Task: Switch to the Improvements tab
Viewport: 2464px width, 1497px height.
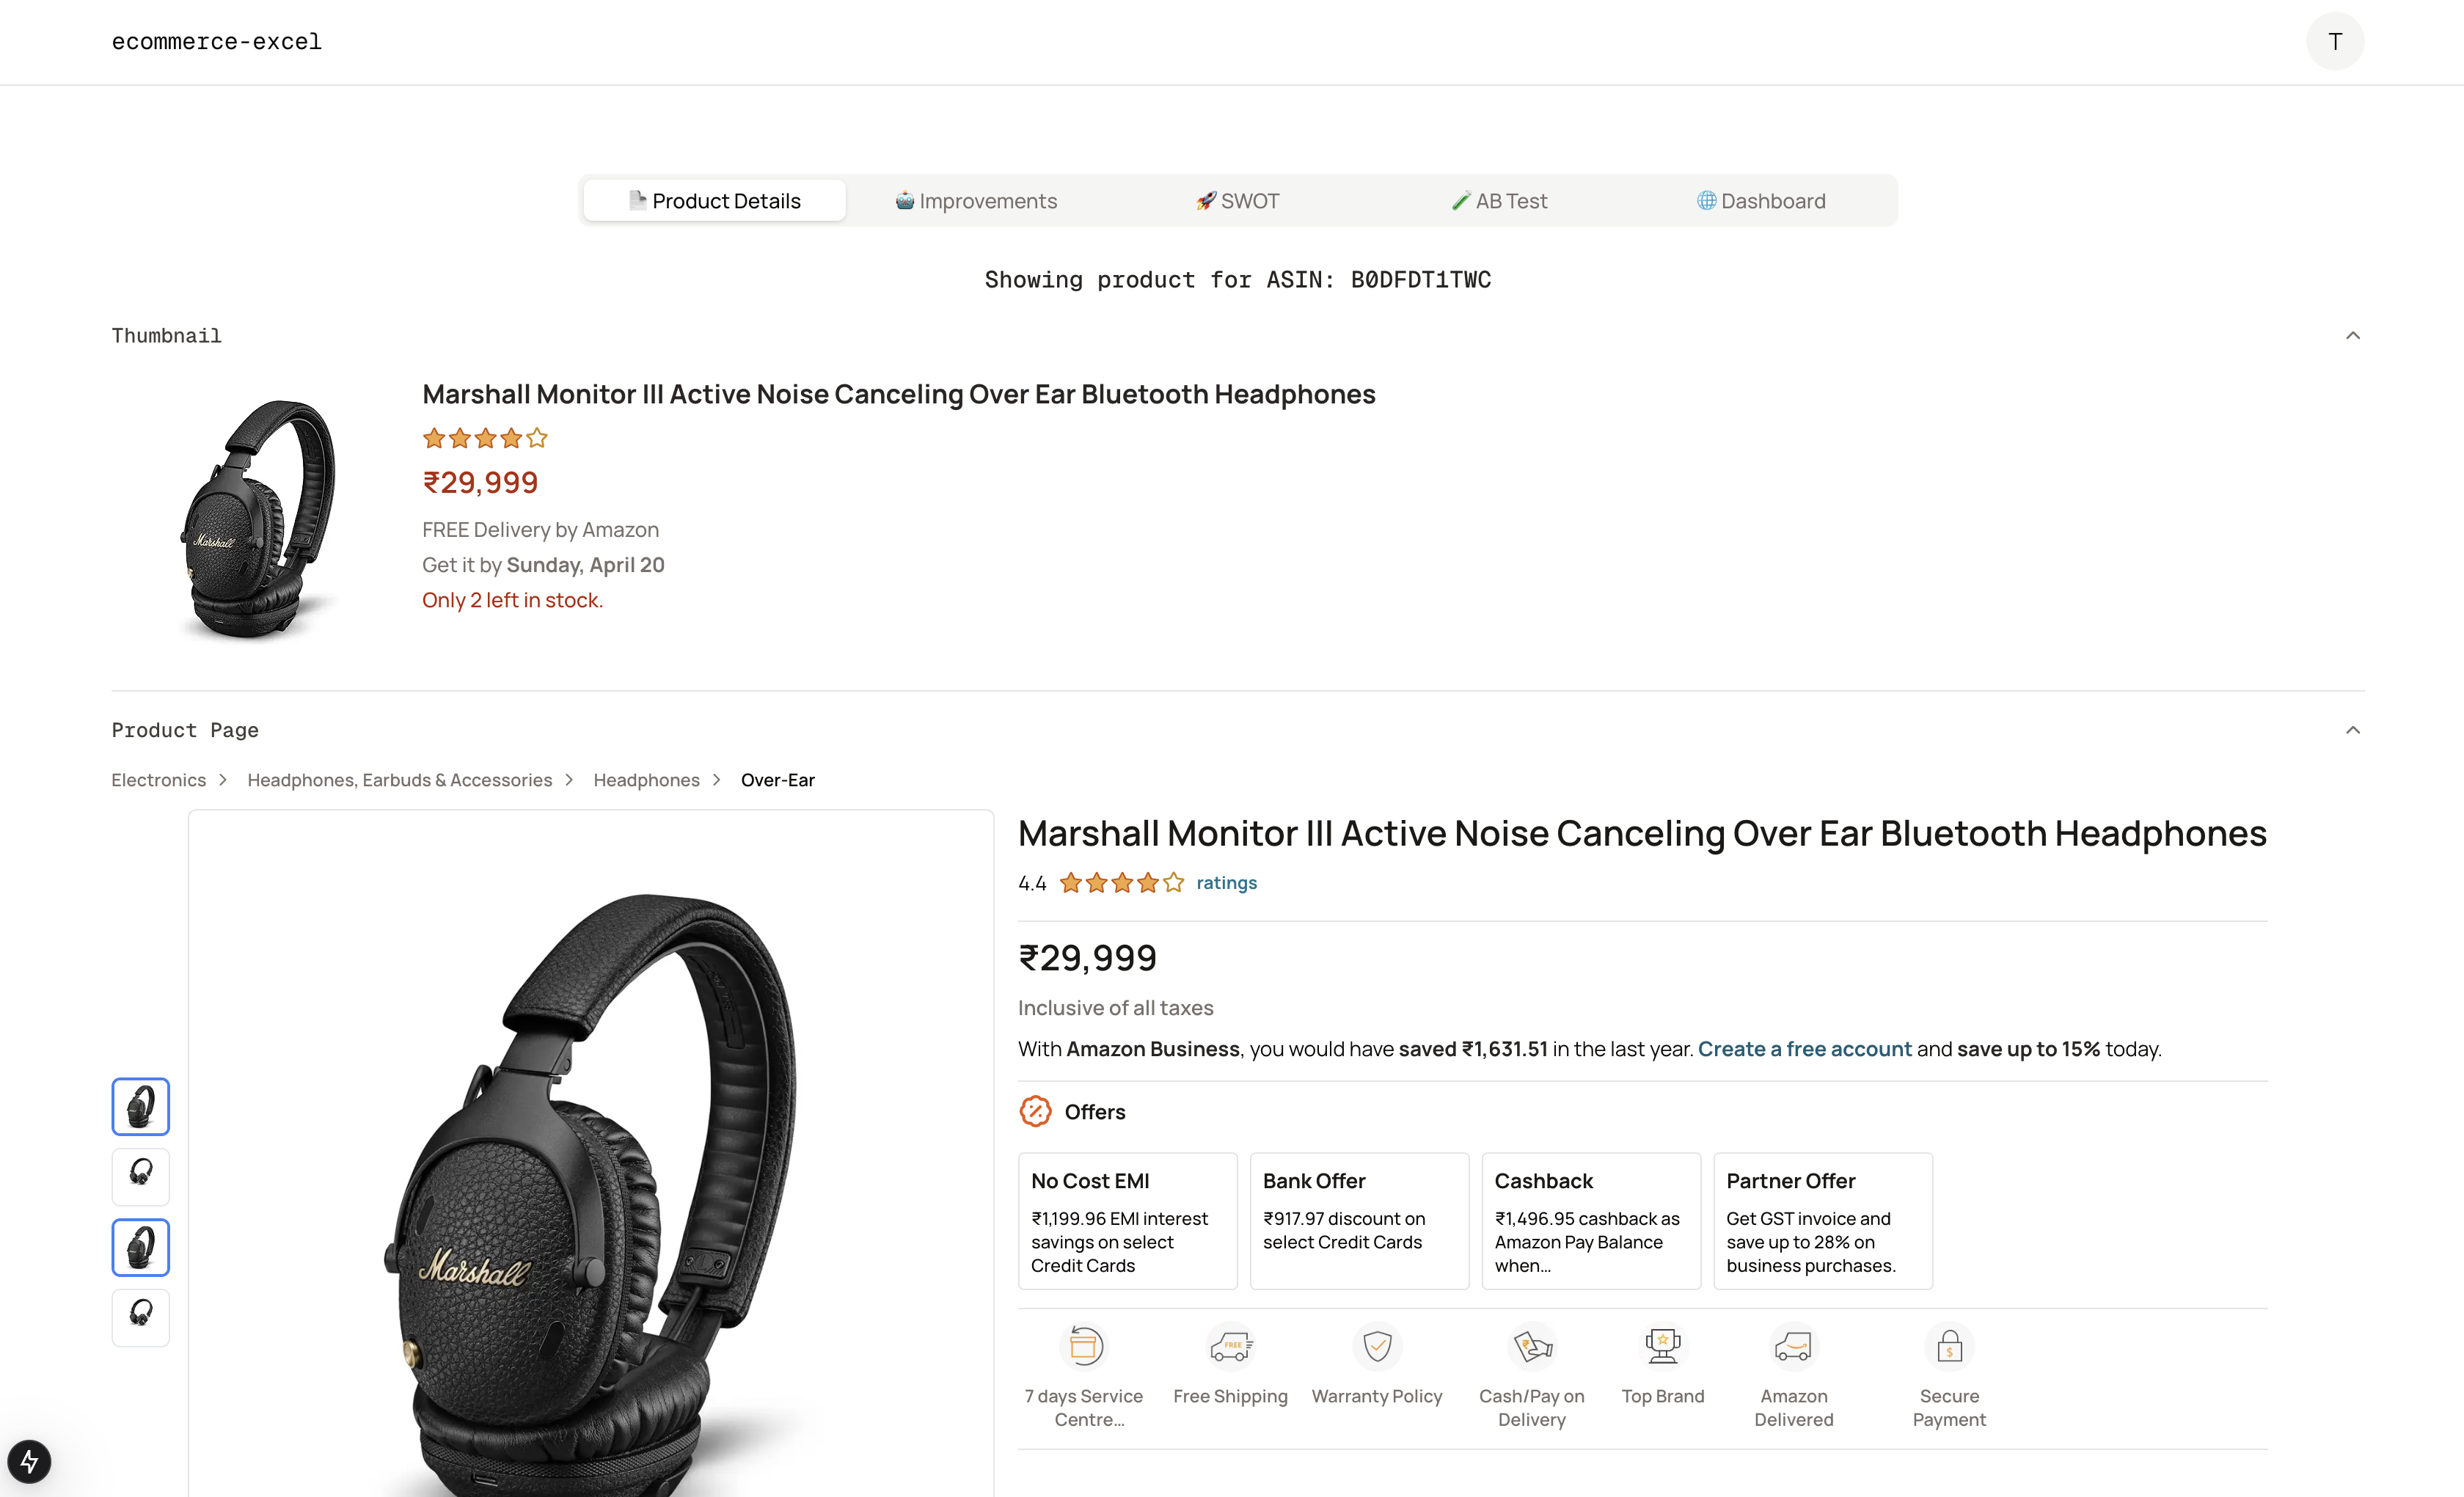Action: [x=976, y=201]
